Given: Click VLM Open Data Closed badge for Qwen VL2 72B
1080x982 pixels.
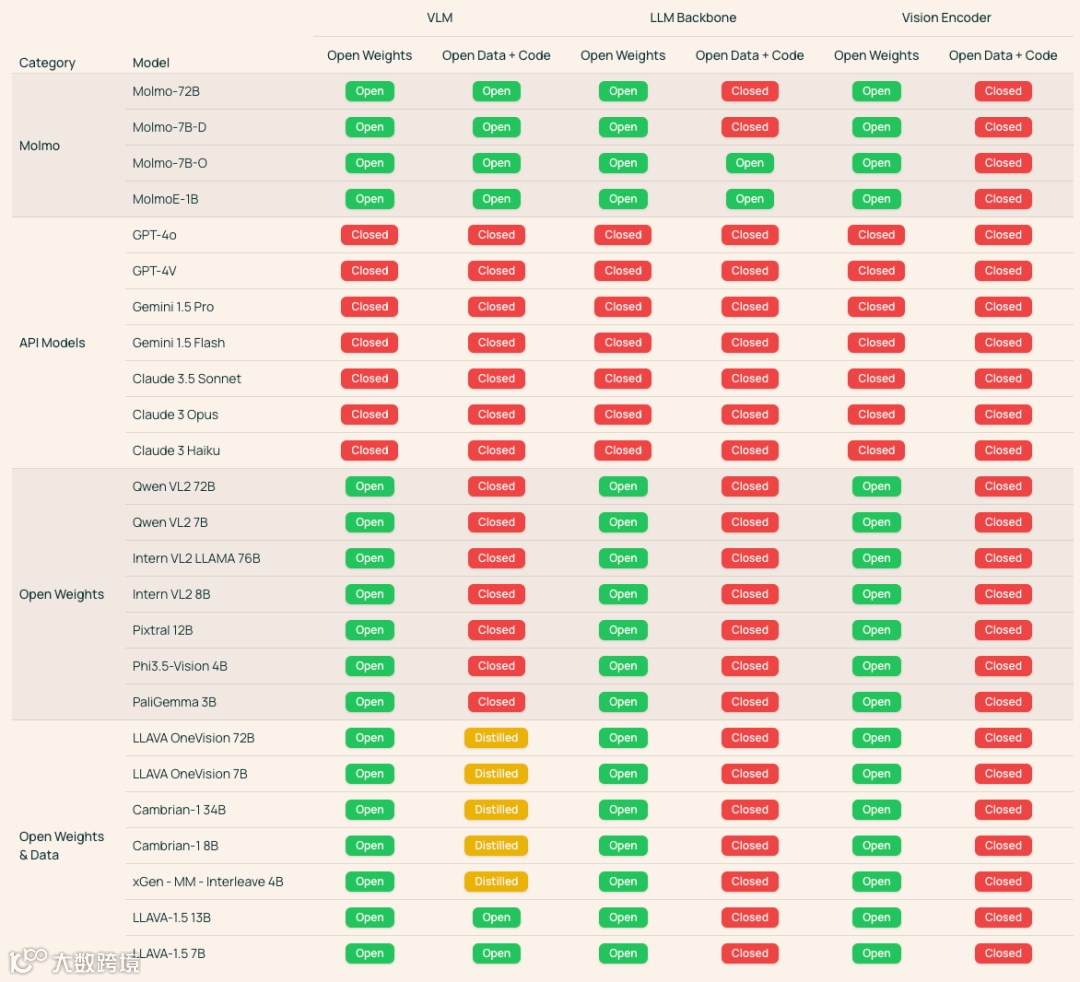Looking at the screenshot, I should tap(496, 486).
